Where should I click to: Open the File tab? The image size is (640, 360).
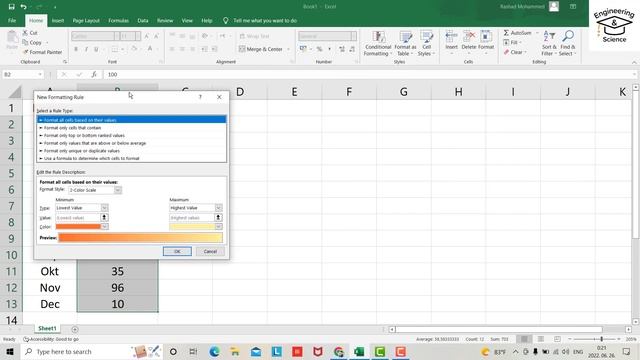pos(12,20)
